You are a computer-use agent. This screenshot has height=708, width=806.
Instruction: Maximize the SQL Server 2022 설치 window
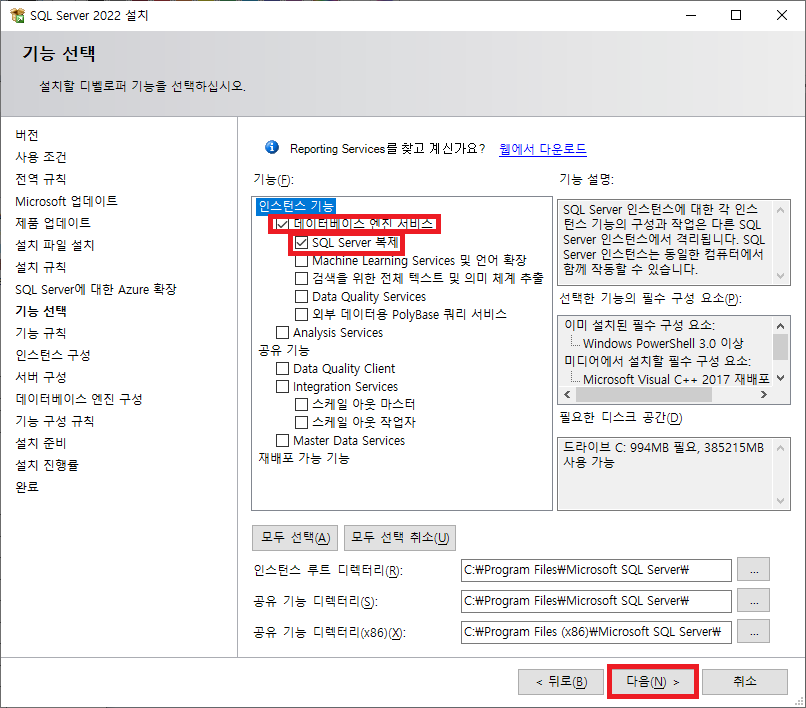(736, 15)
